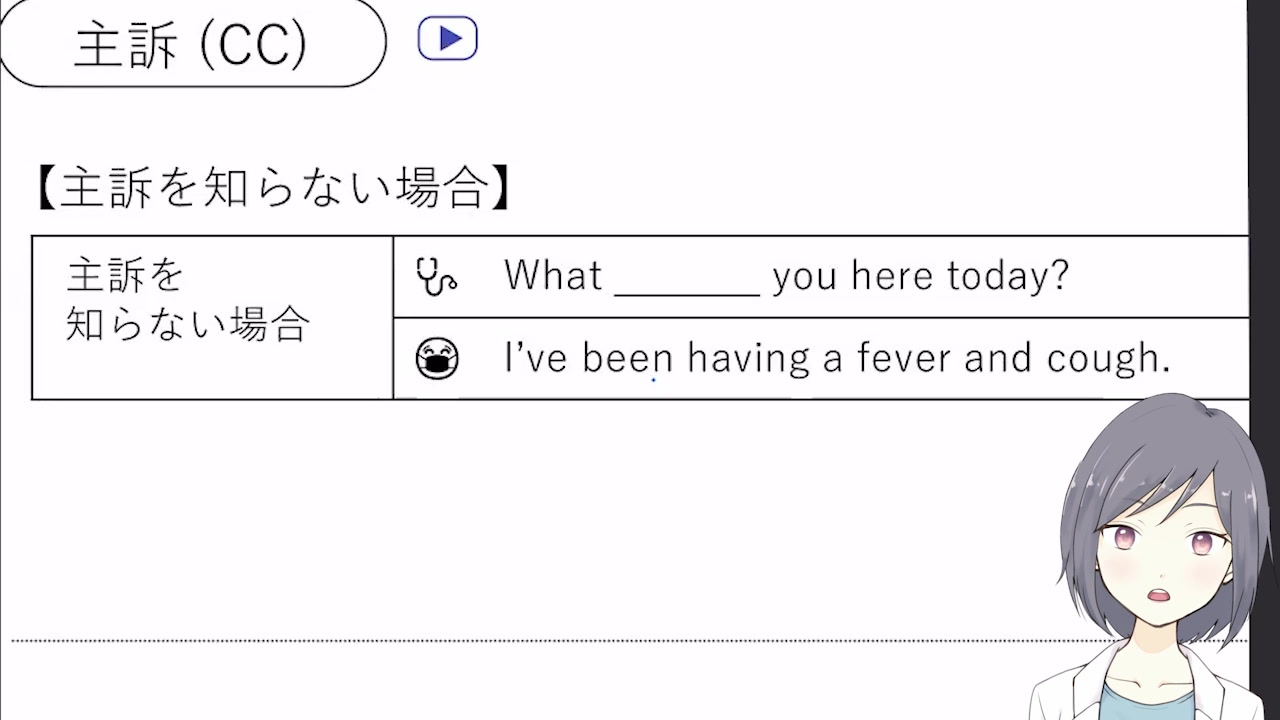The height and width of the screenshot is (720, 1280).
Task: Click the "(CC)" abbreviation in the title
Action: (x=253, y=44)
